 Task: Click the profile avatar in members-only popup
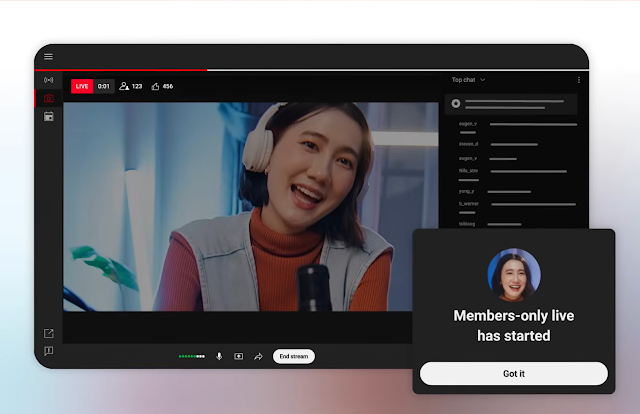tap(513, 274)
